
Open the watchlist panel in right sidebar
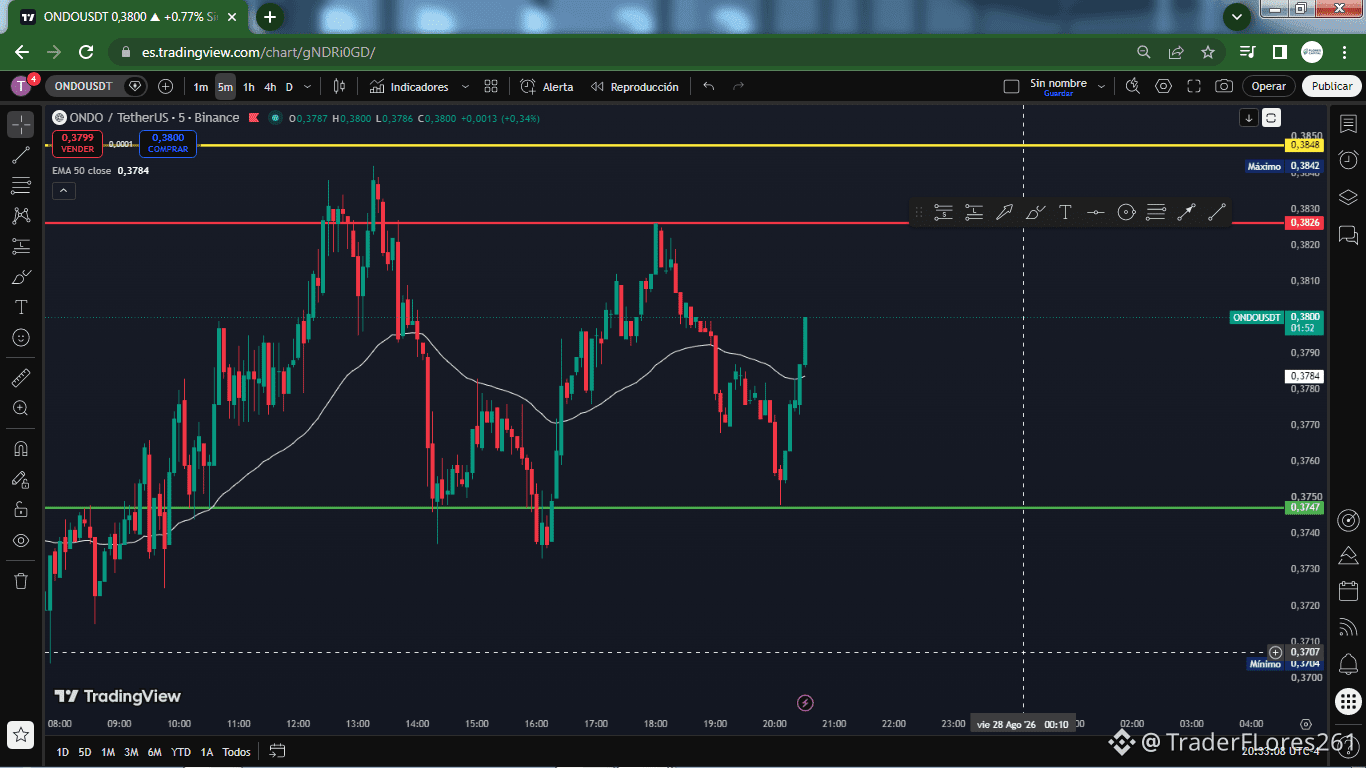point(1348,122)
